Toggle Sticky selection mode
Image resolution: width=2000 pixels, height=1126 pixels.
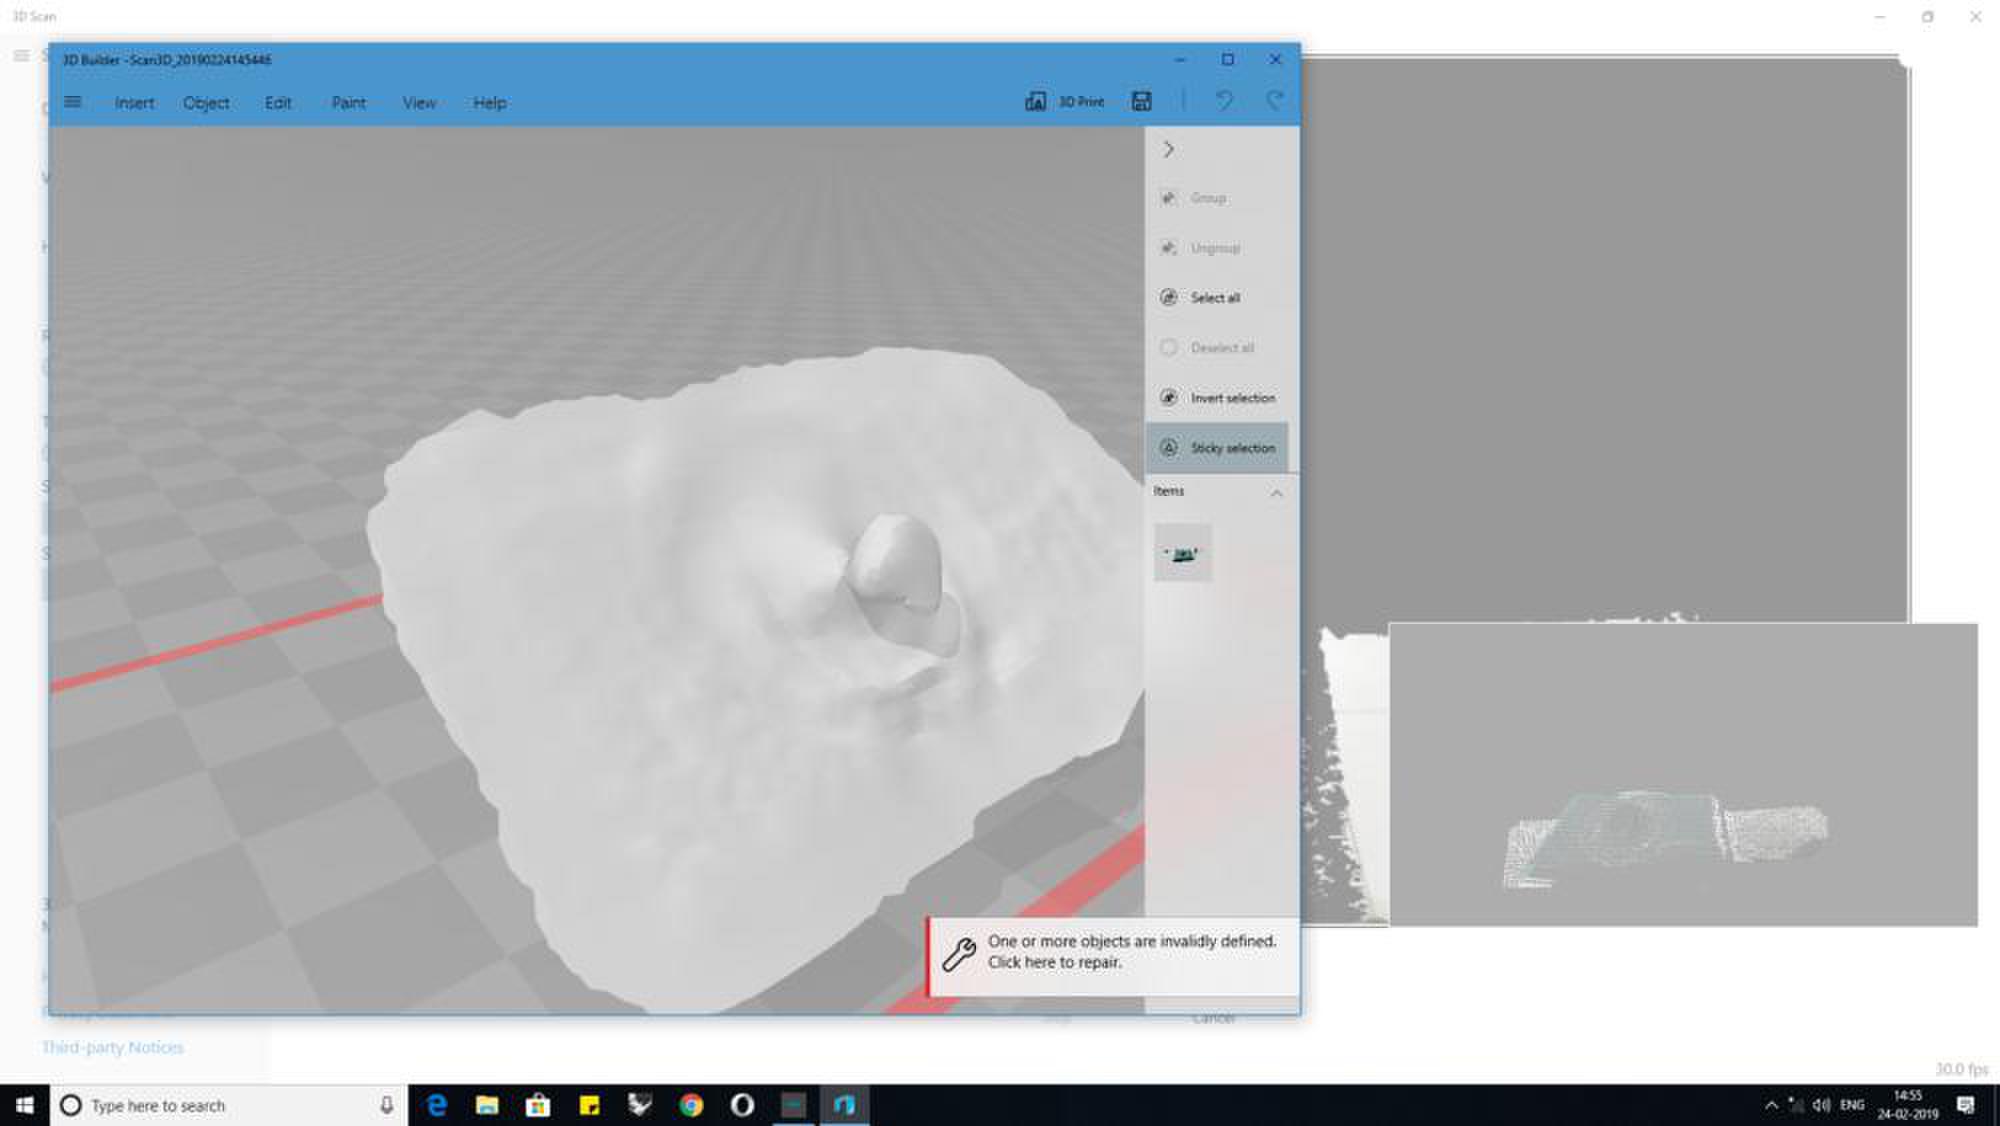point(1217,448)
